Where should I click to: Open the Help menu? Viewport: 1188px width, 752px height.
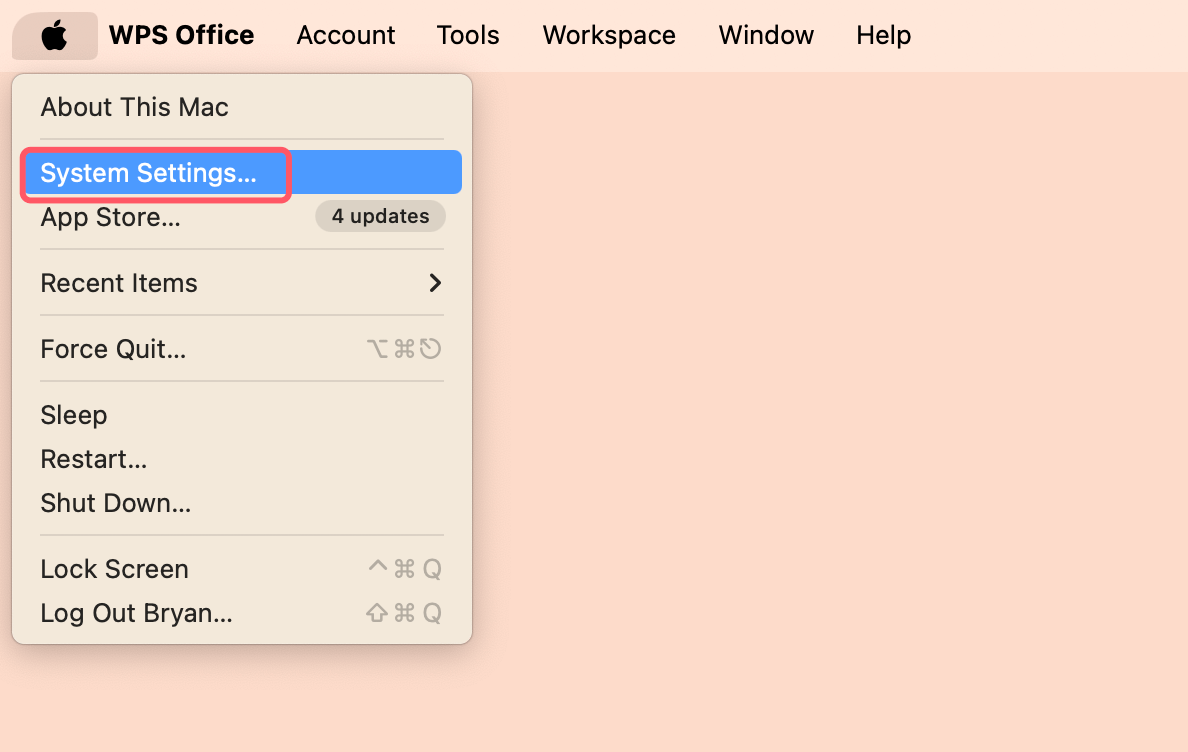pos(883,36)
